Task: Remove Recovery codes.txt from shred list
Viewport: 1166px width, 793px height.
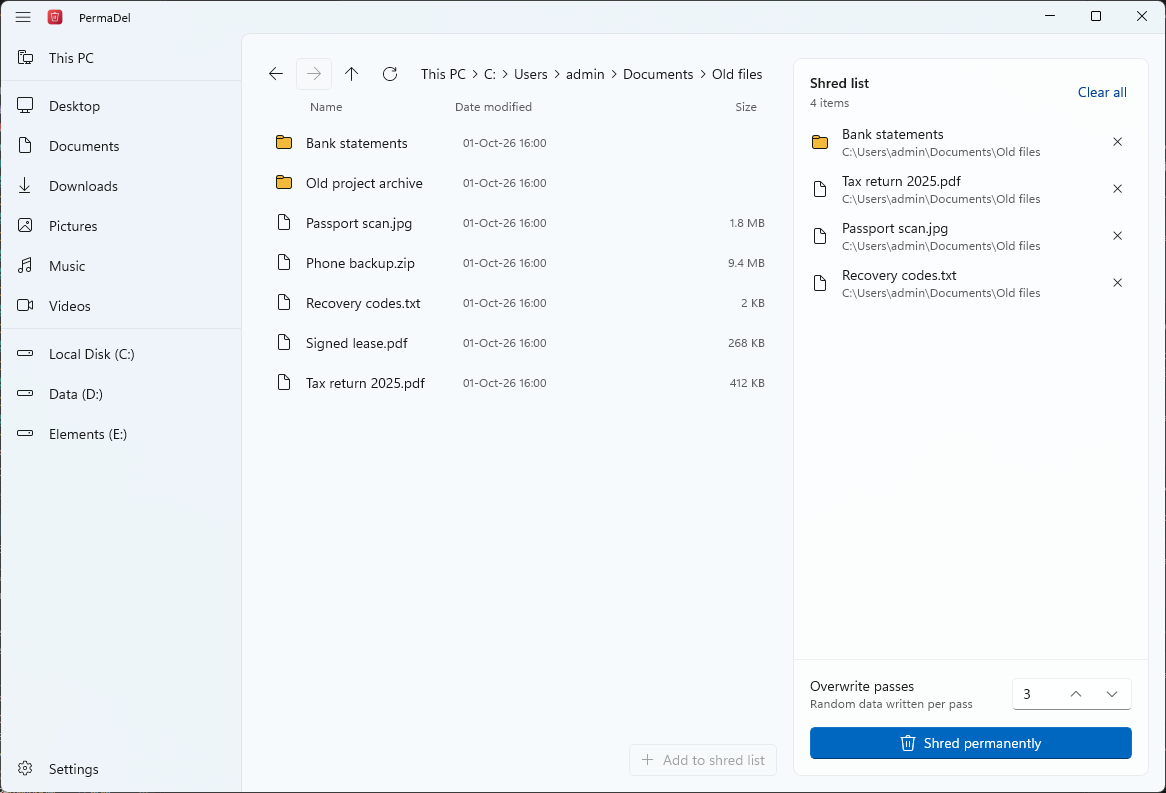Action: coord(1117,283)
